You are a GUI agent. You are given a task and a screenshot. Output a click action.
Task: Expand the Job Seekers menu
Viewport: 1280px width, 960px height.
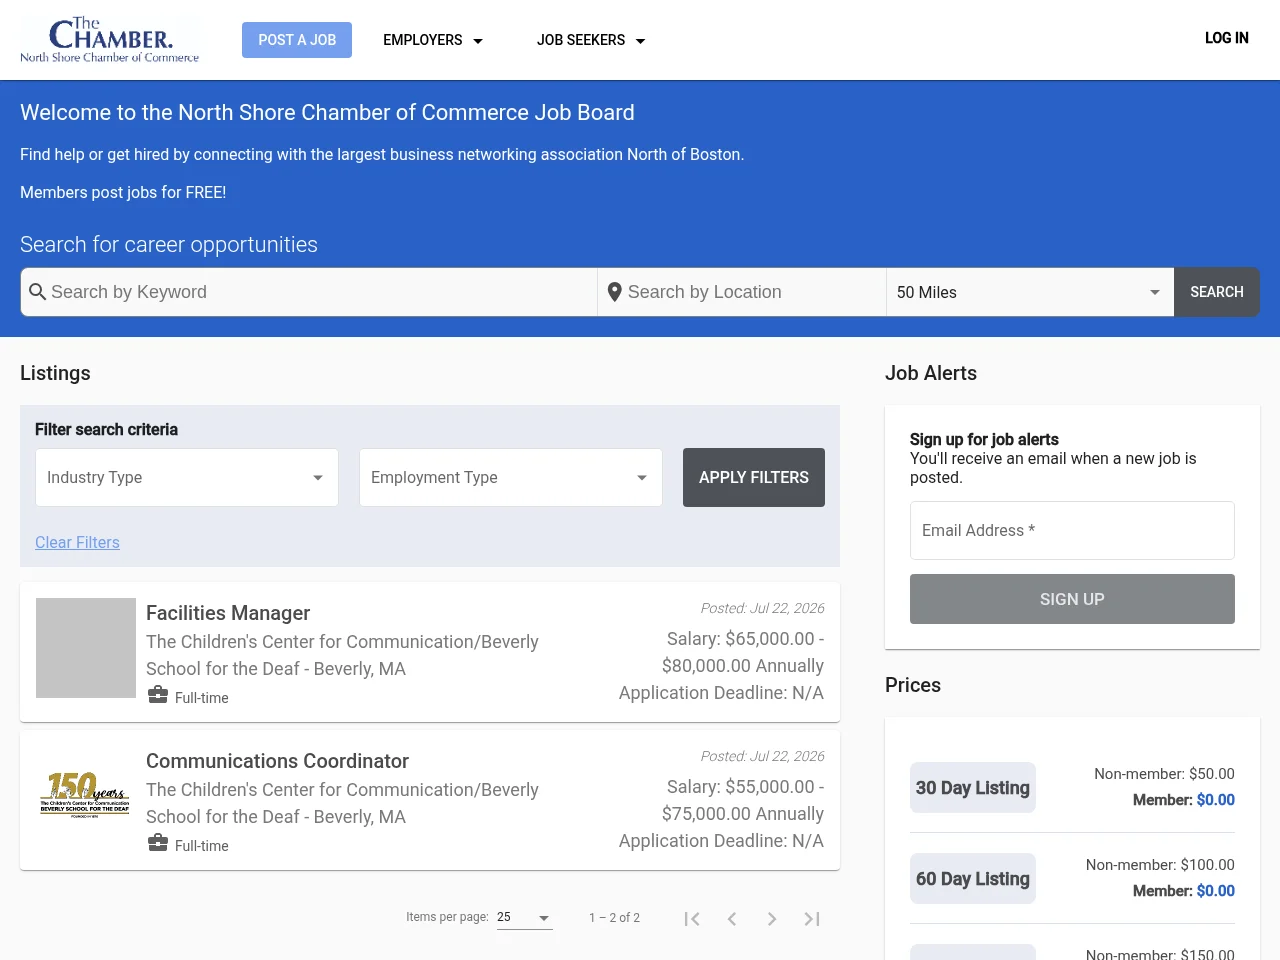click(x=591, y=40)
